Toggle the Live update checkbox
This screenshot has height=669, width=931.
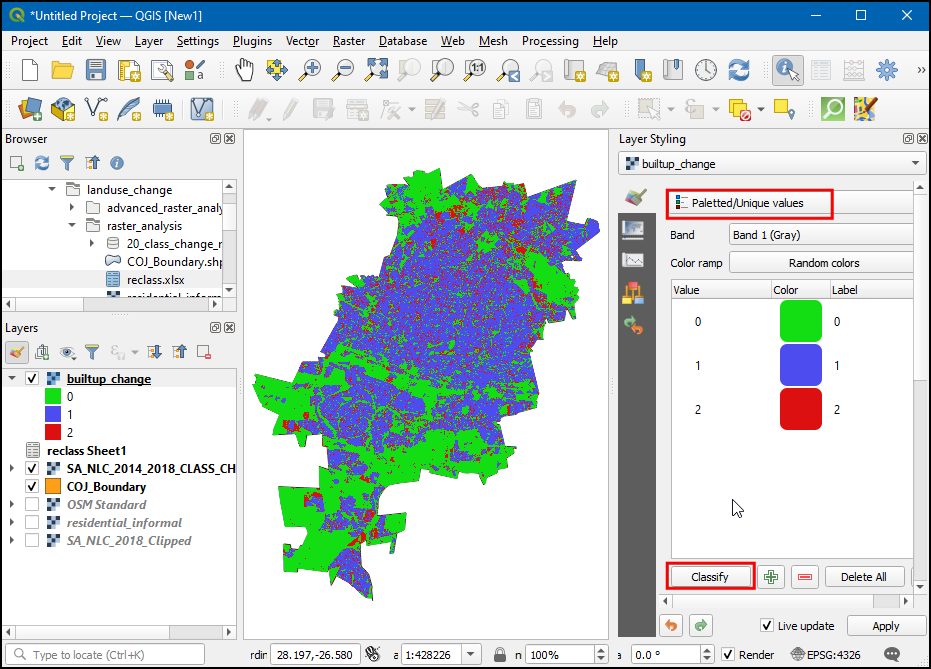(767, 626)
